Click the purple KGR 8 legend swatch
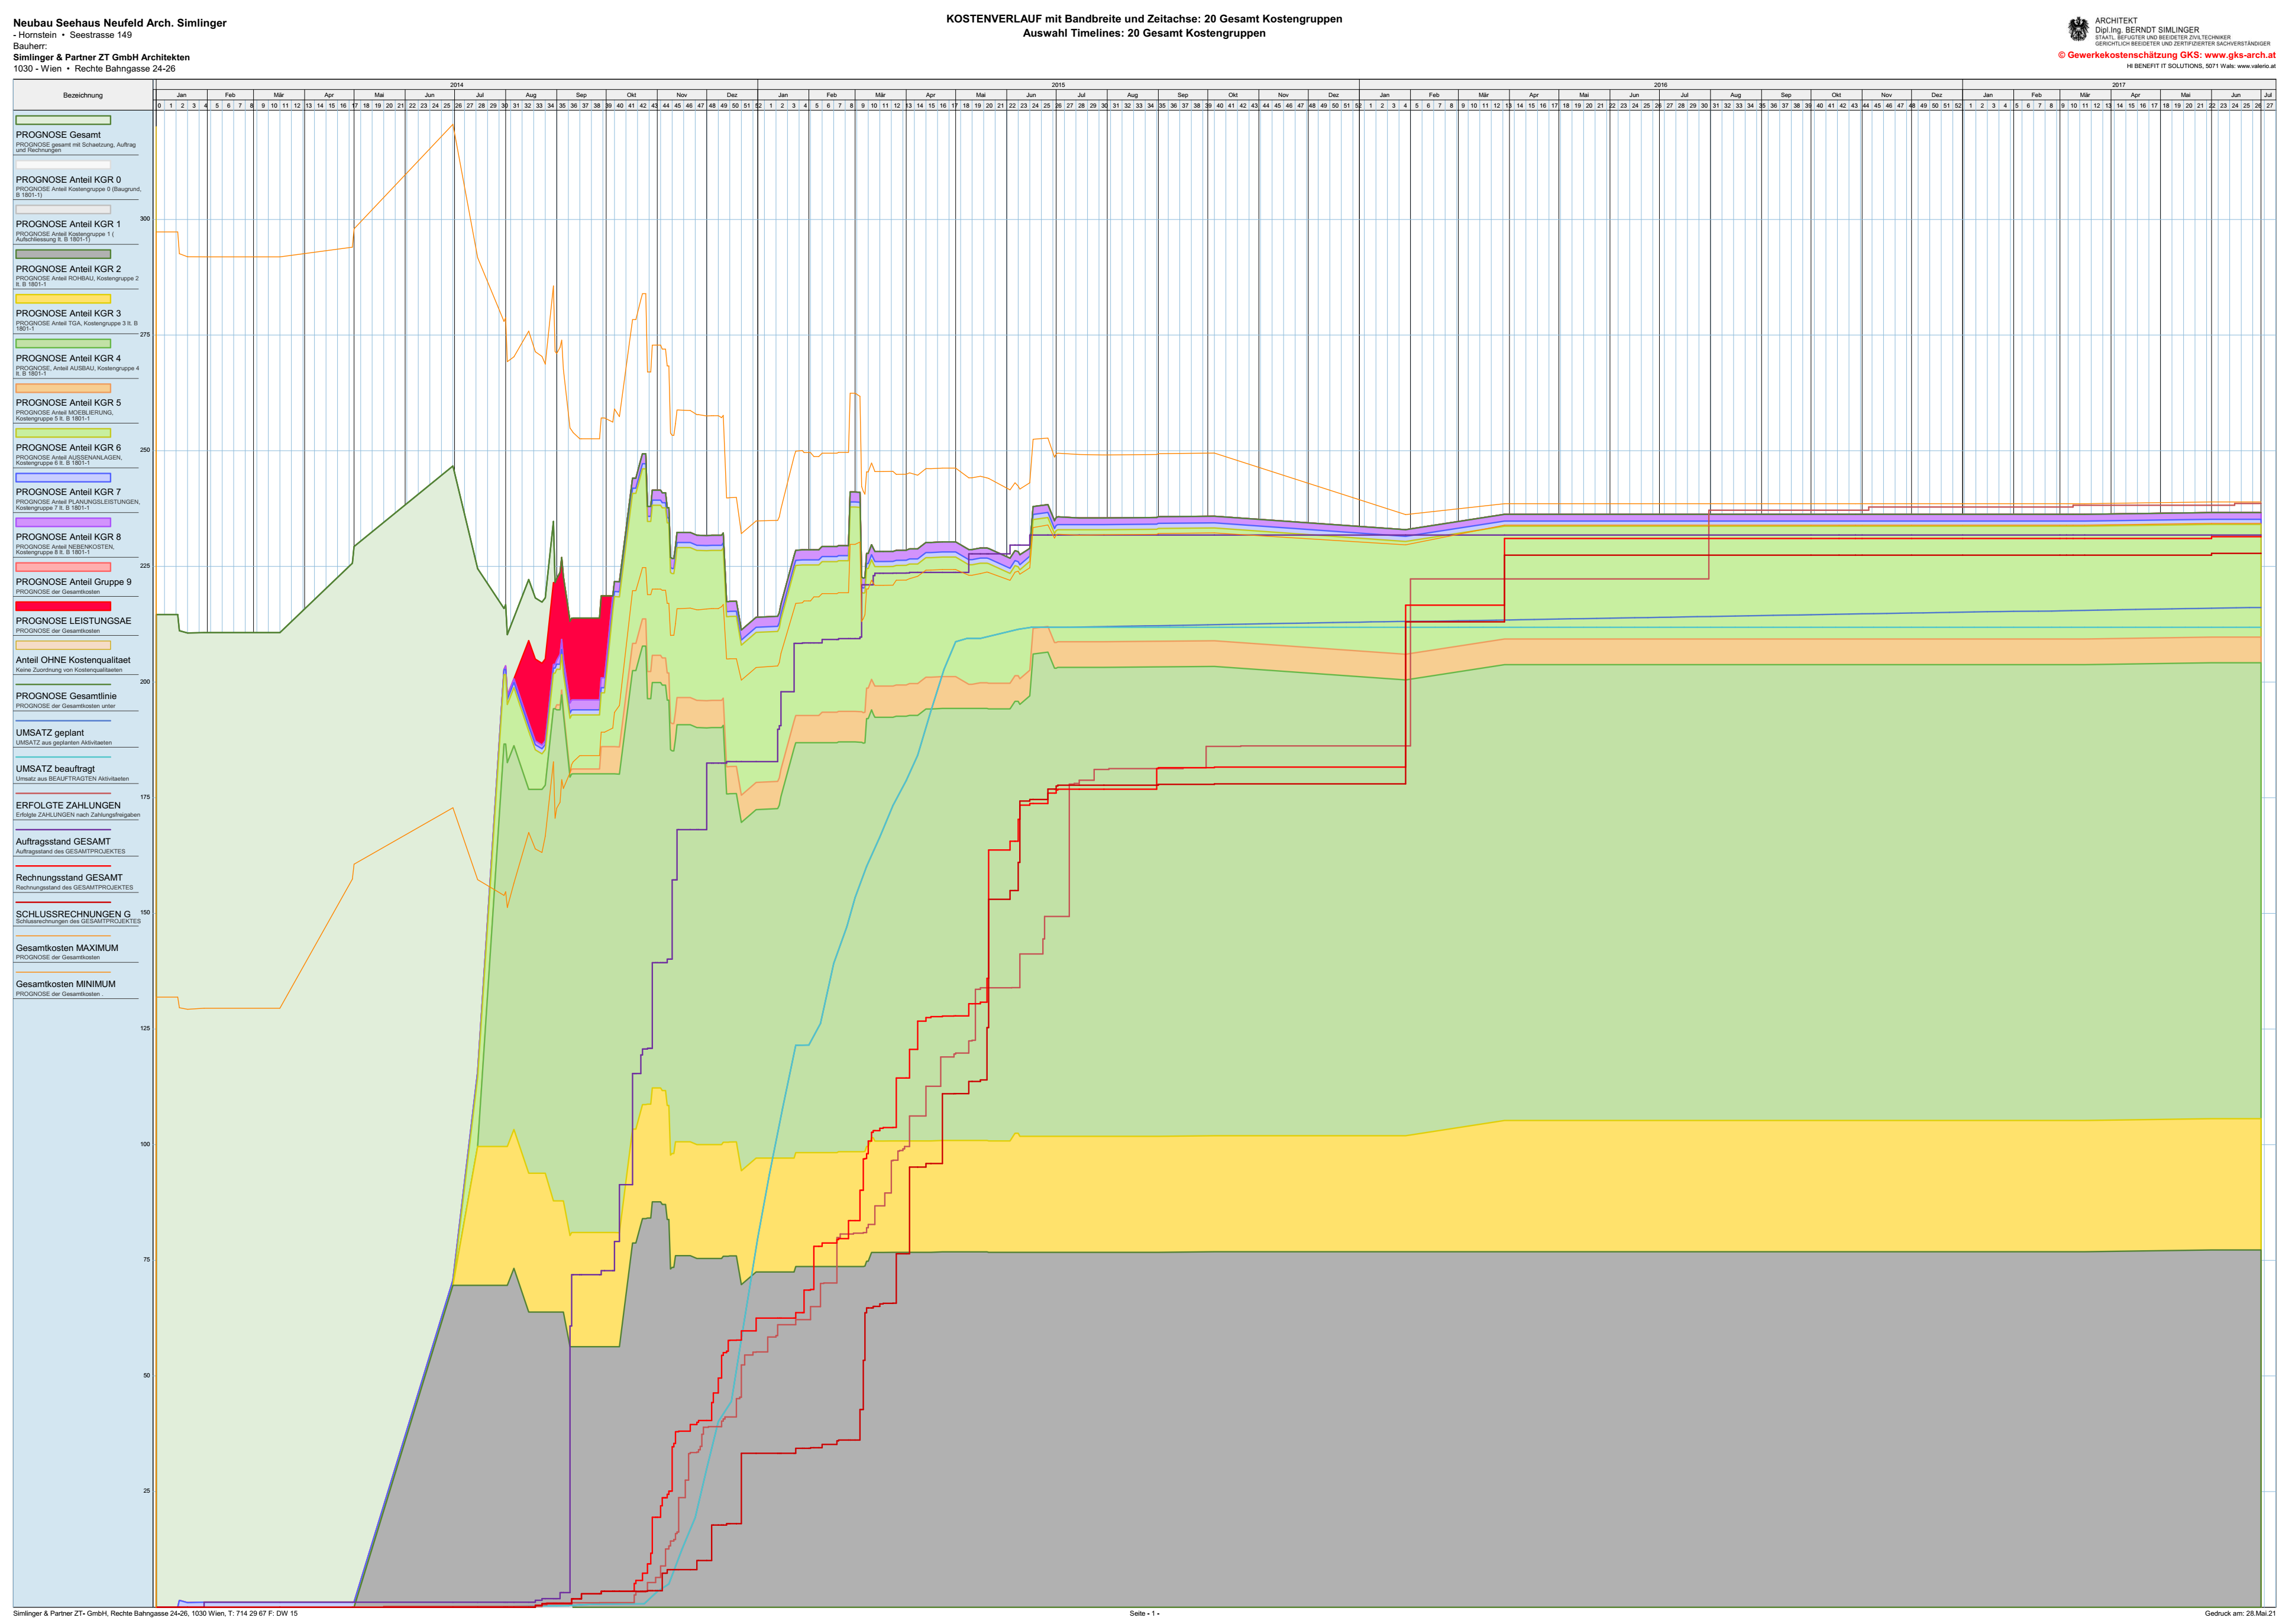This screenshot has width=2292, height=1624. click(63, 522)
